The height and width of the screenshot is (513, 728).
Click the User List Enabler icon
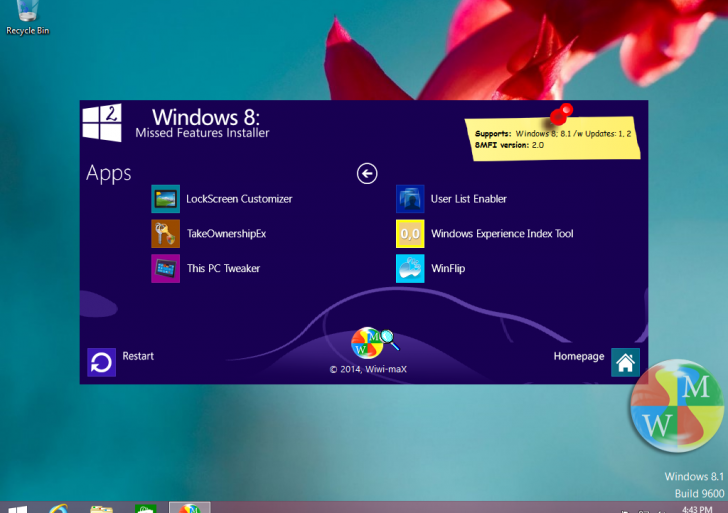pyautogui.click(x=410, y=199)
